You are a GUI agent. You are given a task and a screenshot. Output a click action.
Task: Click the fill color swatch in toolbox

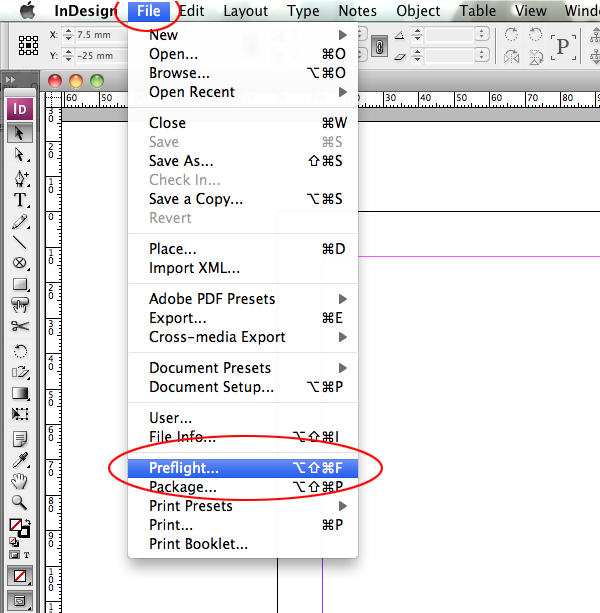coord(15,525)
